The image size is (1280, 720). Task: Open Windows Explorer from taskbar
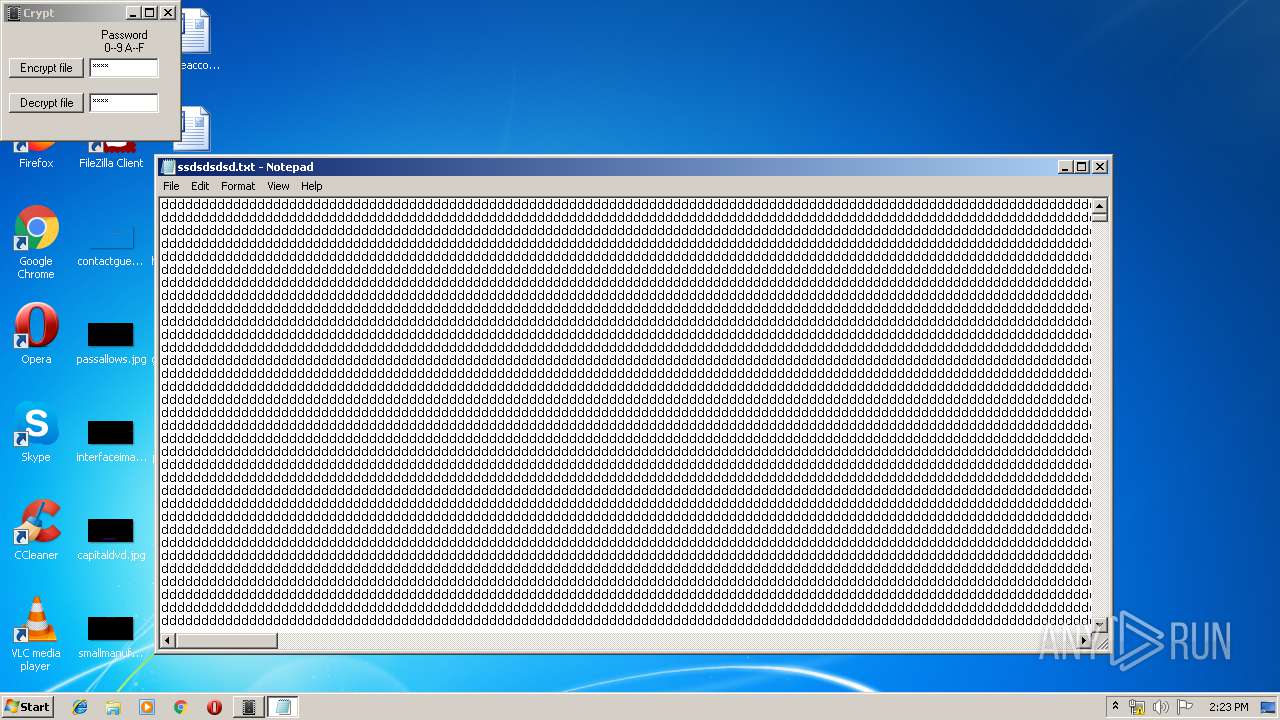113,707
